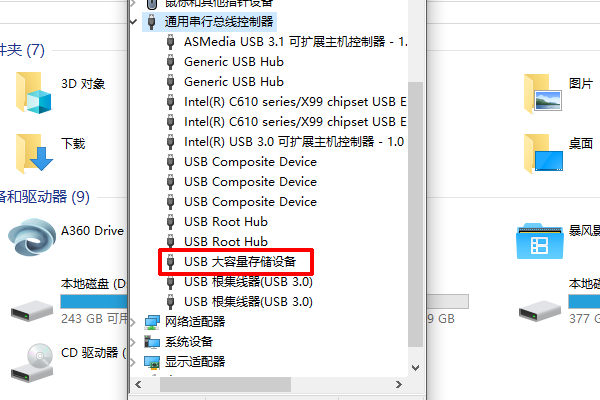Open the 图片 folder icon
The height and width of the screenshot is (400, 600).
(543, 93)
